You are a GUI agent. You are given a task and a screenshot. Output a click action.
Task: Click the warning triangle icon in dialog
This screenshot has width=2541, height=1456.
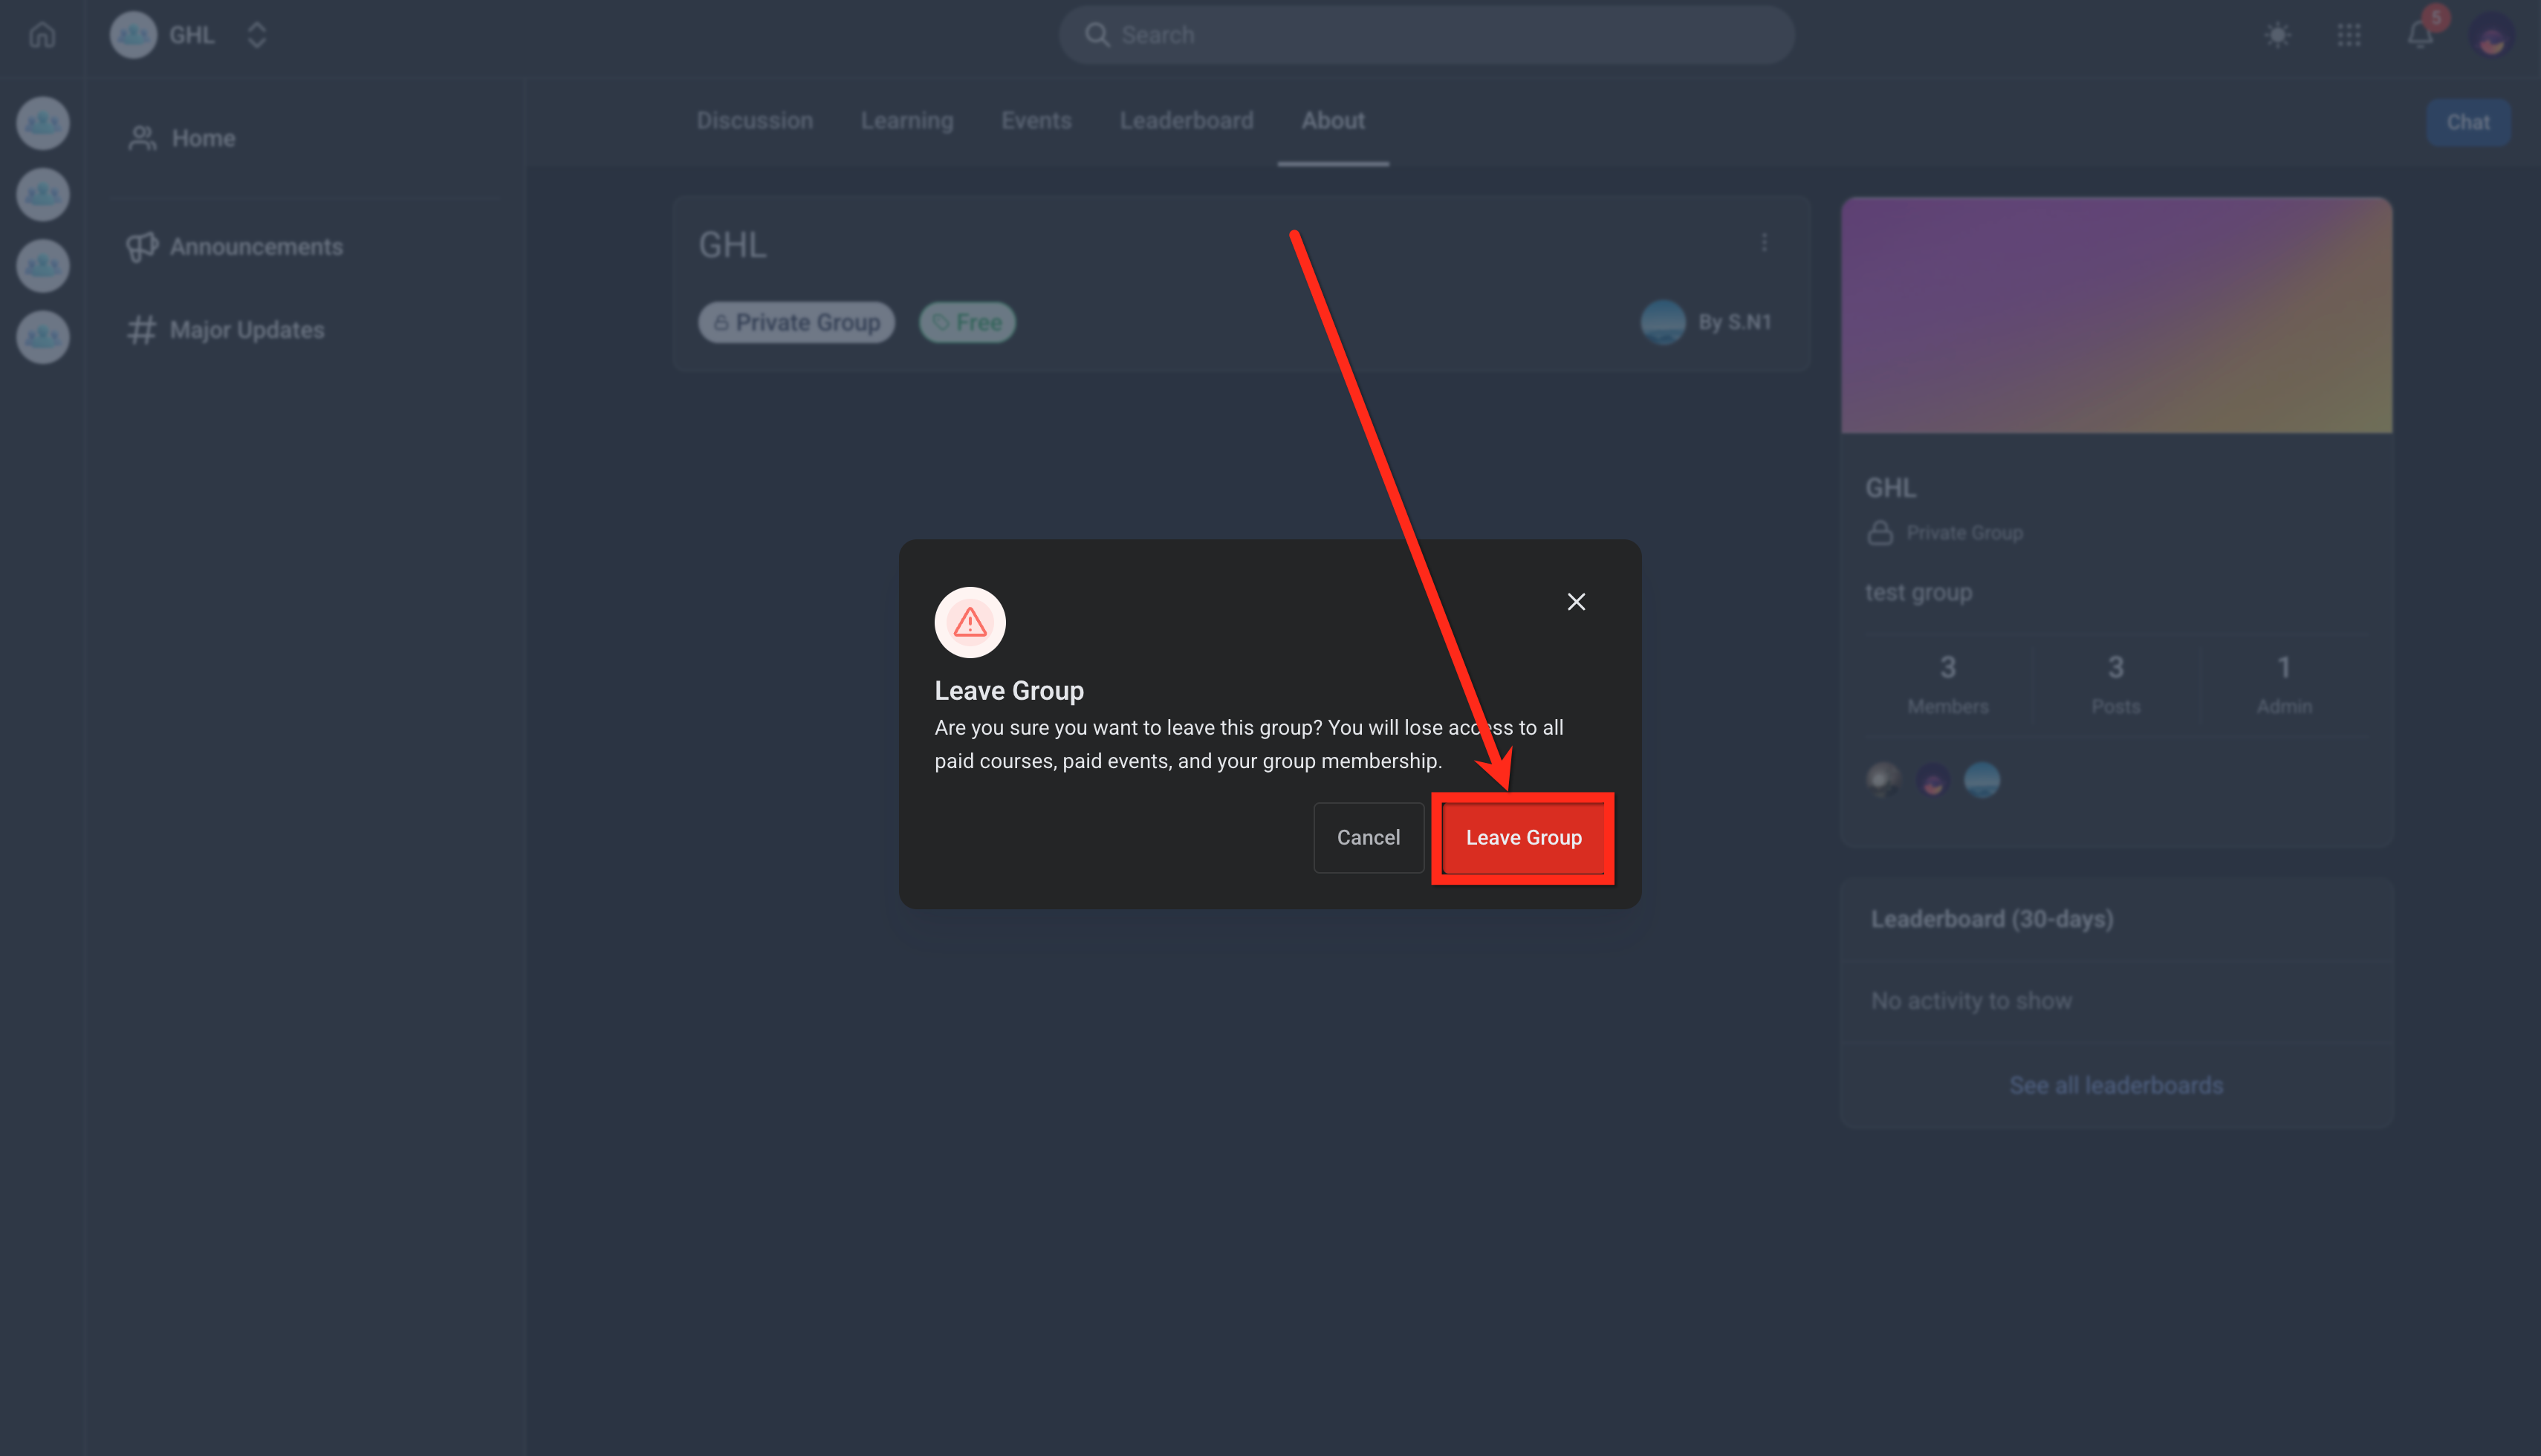click(969, 622)
